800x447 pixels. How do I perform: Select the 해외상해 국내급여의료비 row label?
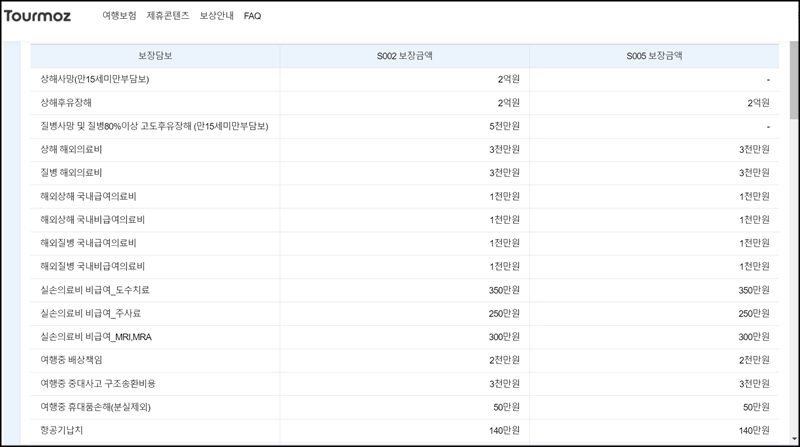pos(88,196)
